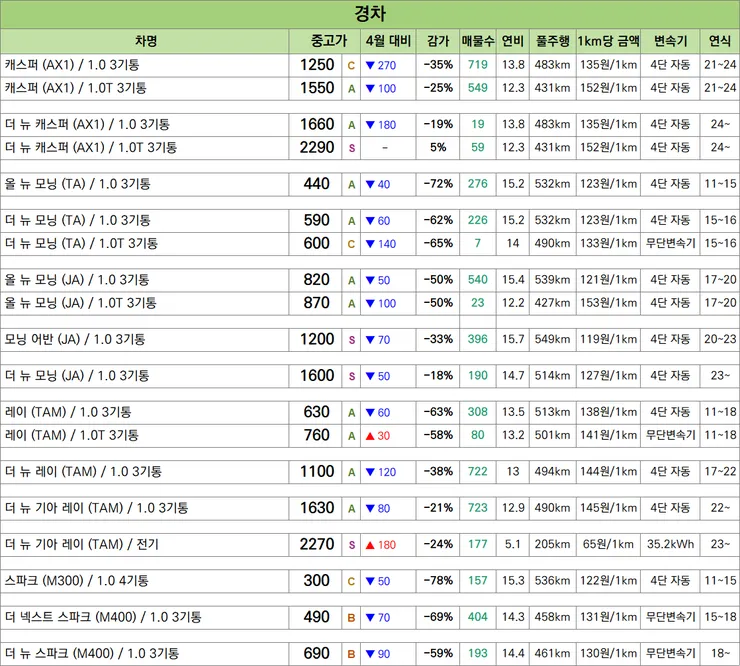Click 더 뉴 모닝 (TA) / 1.0 3기통
Screen dimensions: 740x666
pyautogui.click(x=77, y=220)
